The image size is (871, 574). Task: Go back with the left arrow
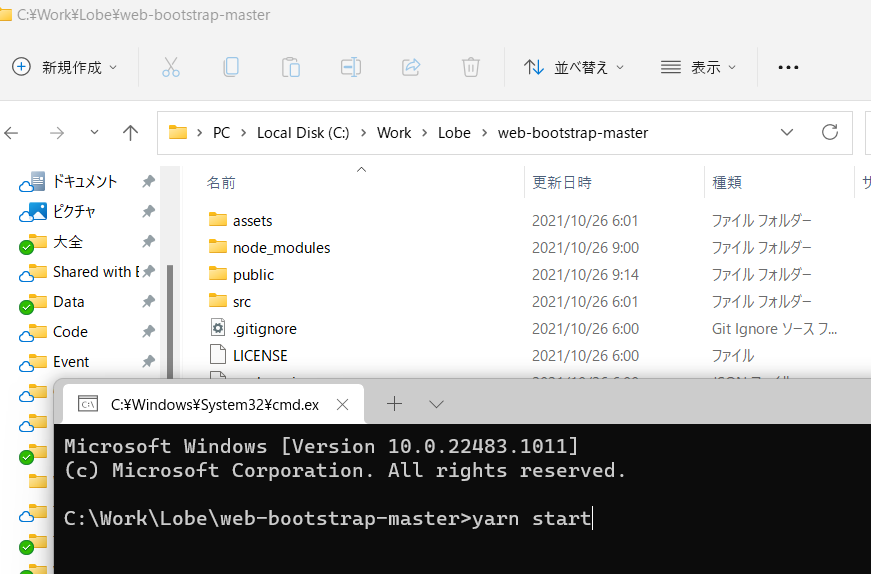11,133
